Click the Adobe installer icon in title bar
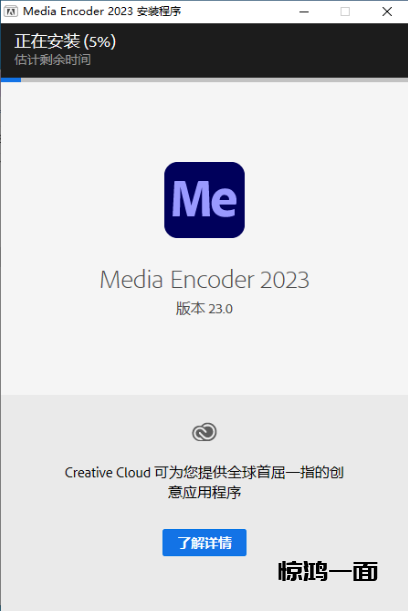This screenshot has width=408, height=611. coord(11,11)
